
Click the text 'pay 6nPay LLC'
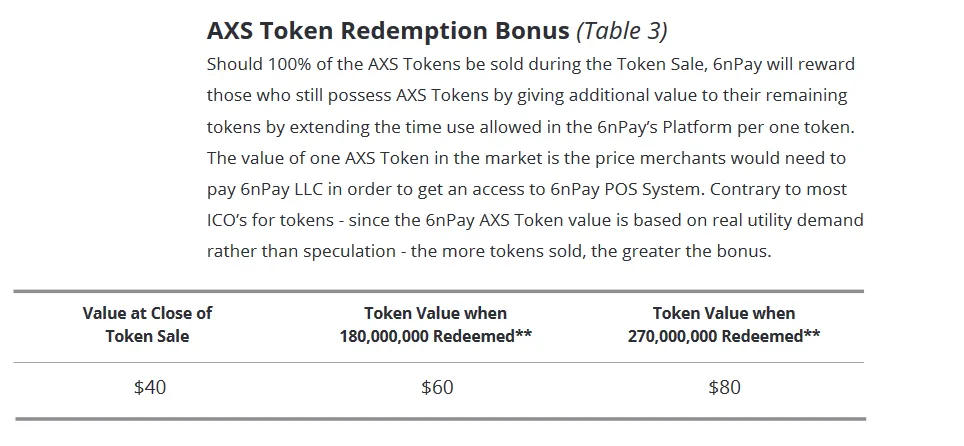tap(265, 189)
